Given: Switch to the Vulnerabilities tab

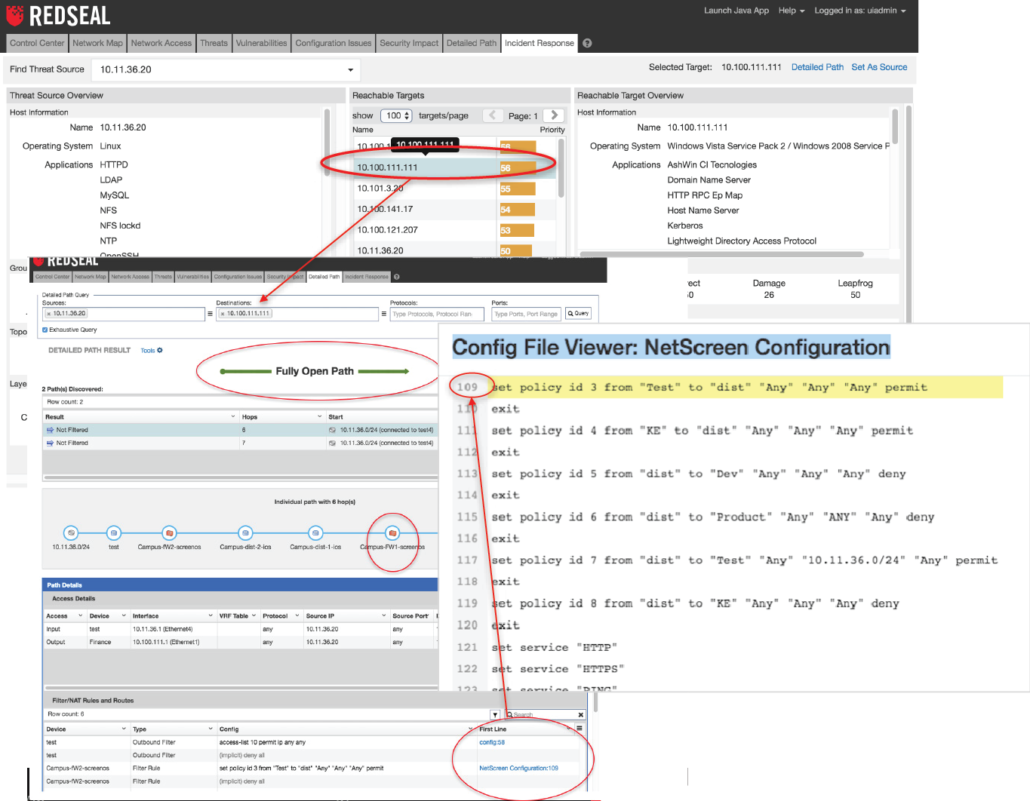Looking at the screenshot, I should pos(261,43).
